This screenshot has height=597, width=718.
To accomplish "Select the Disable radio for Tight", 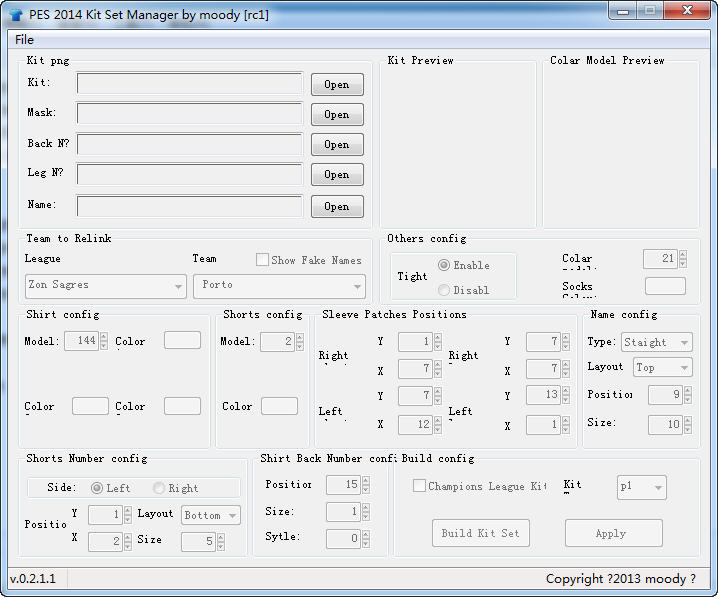I will click(x=444, y=290).
